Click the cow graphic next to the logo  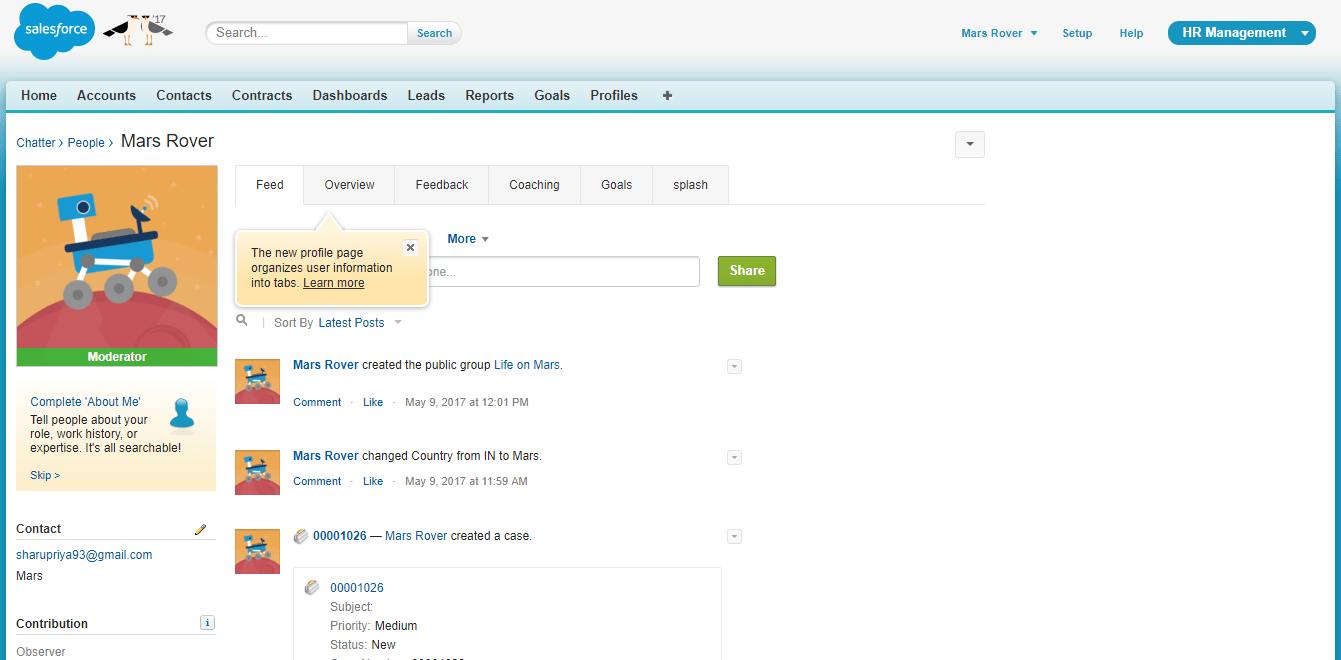click(138, 30)
